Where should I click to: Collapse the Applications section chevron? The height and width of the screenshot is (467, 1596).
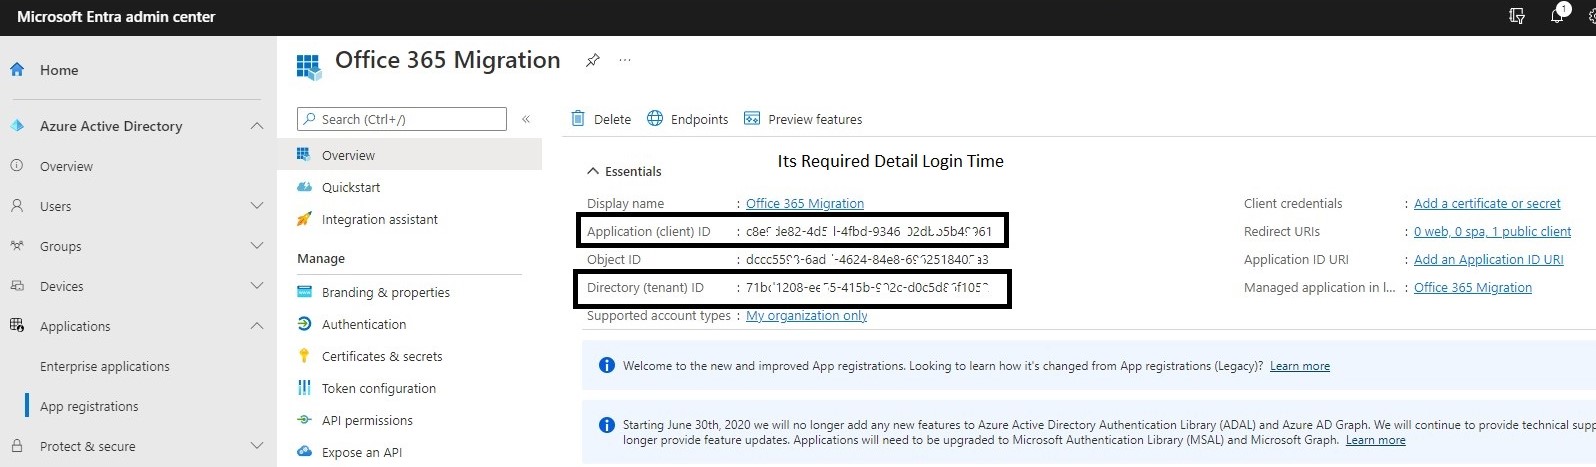coord(257,326)
